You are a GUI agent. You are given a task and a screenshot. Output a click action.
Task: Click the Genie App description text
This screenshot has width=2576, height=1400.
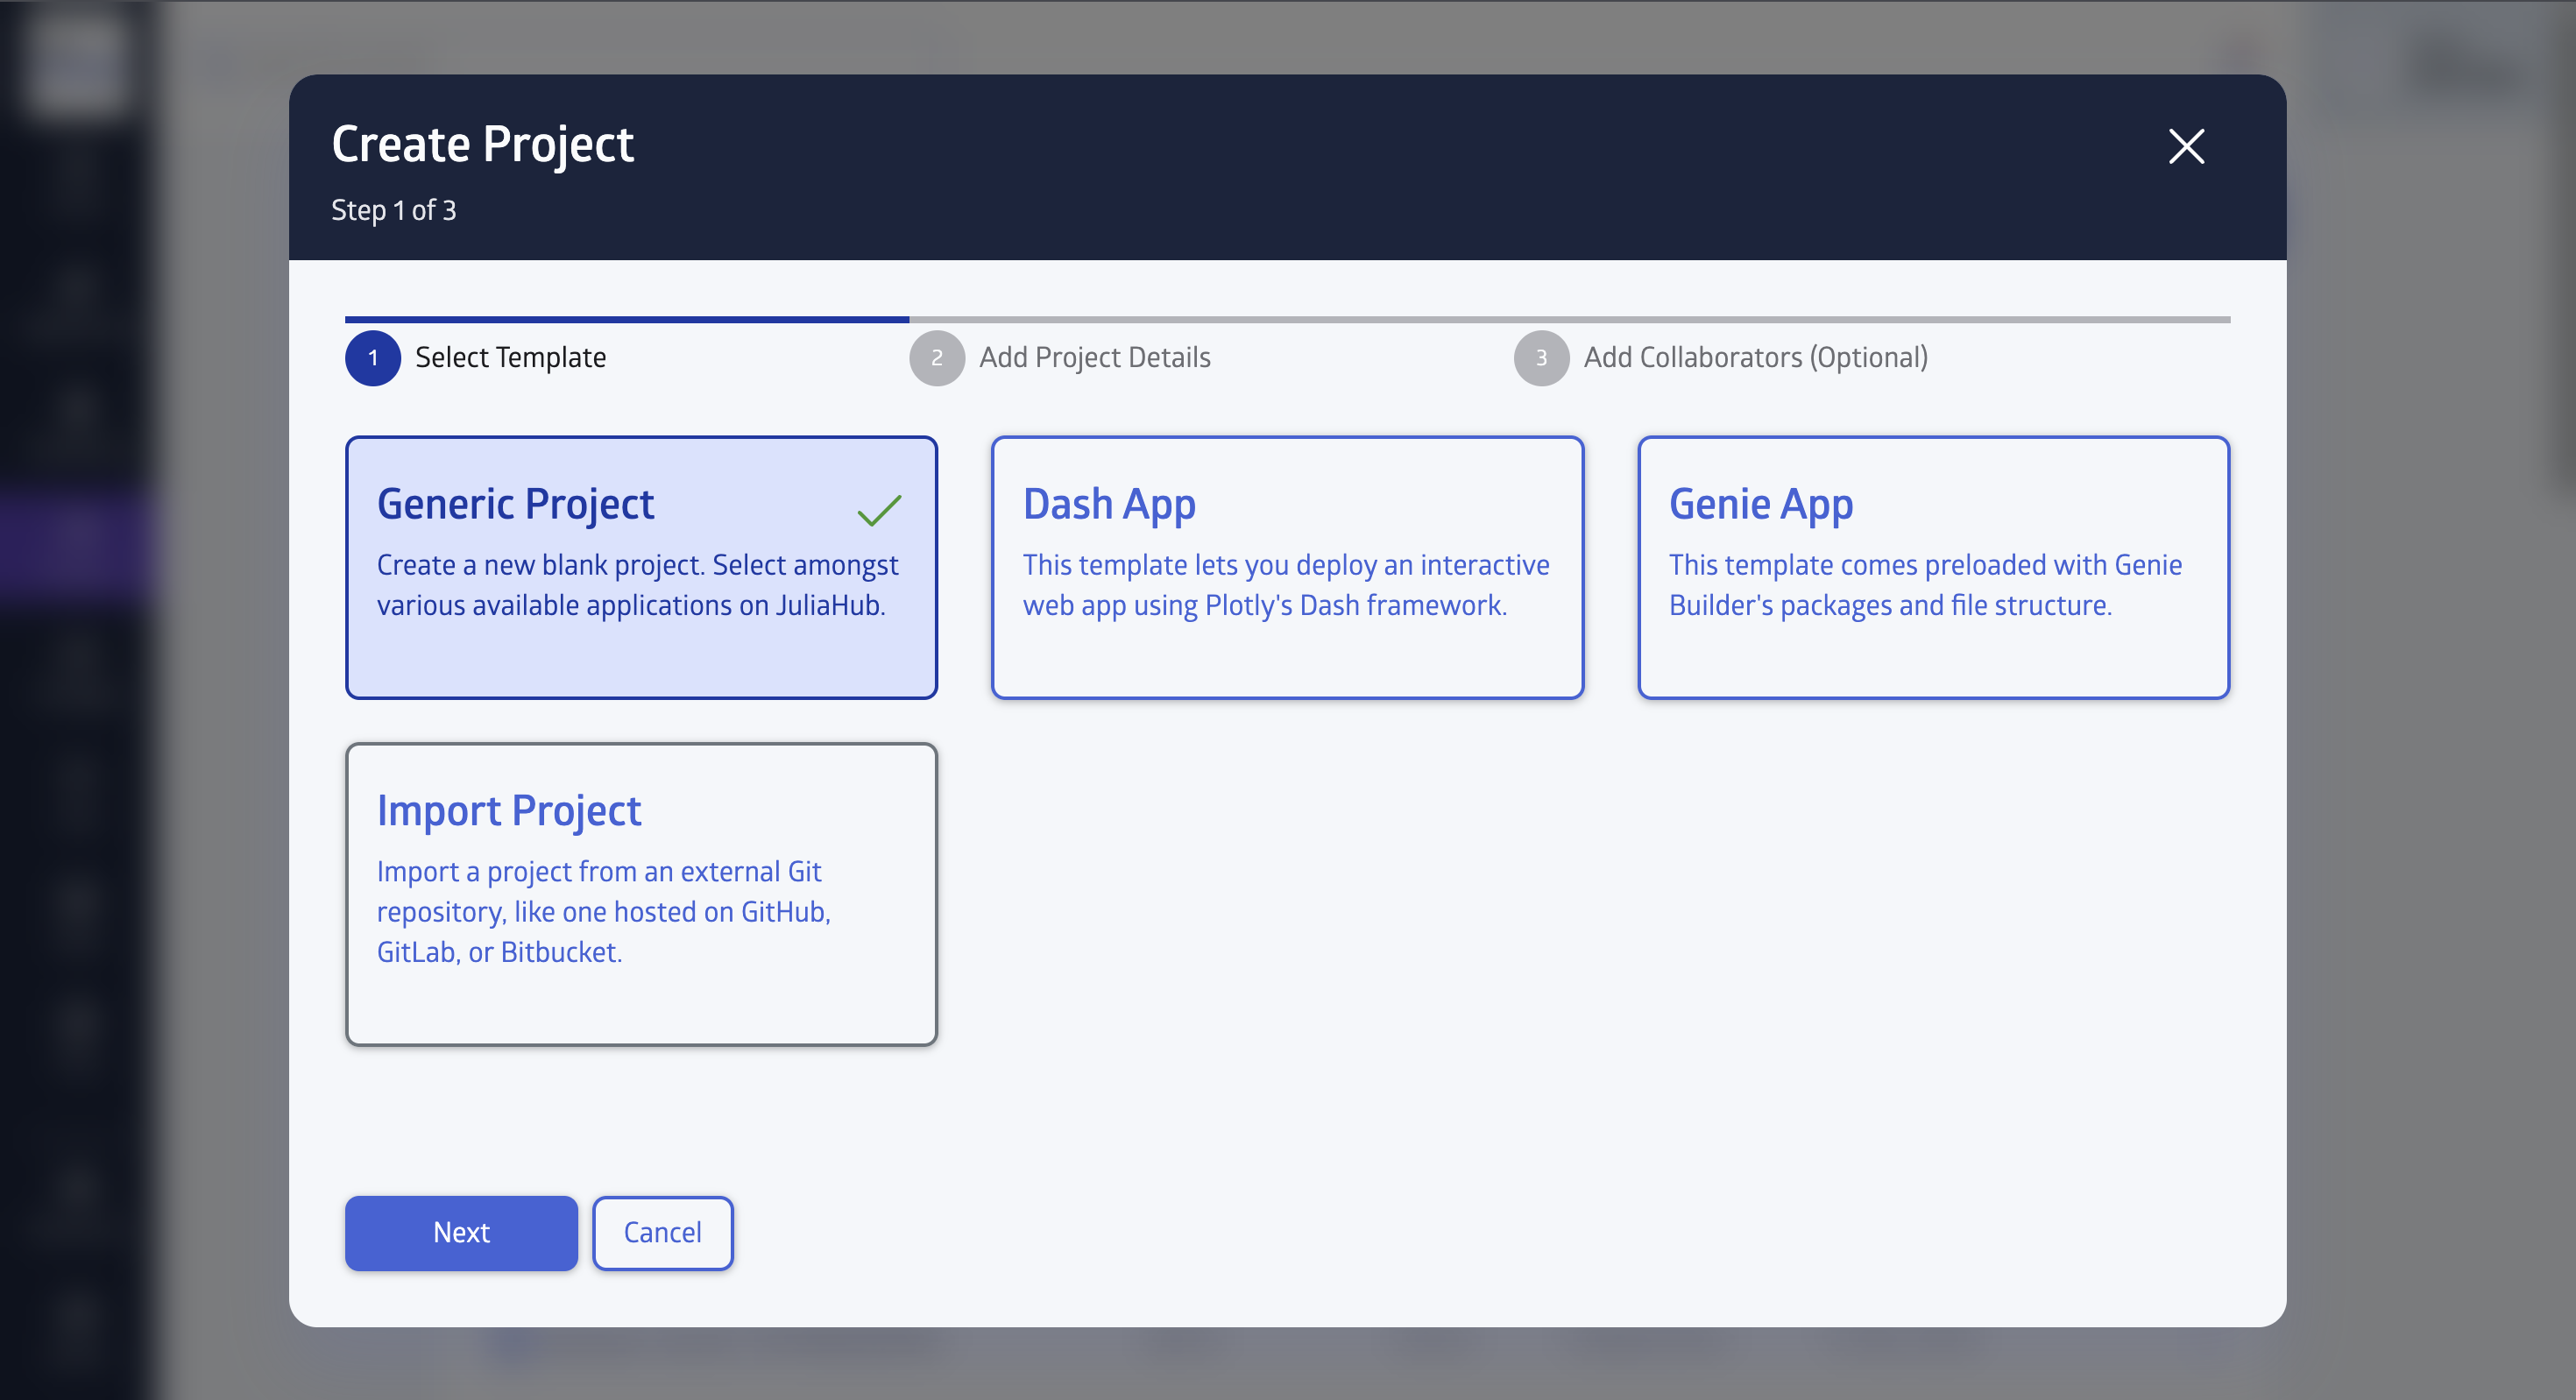coord(1925,585)
